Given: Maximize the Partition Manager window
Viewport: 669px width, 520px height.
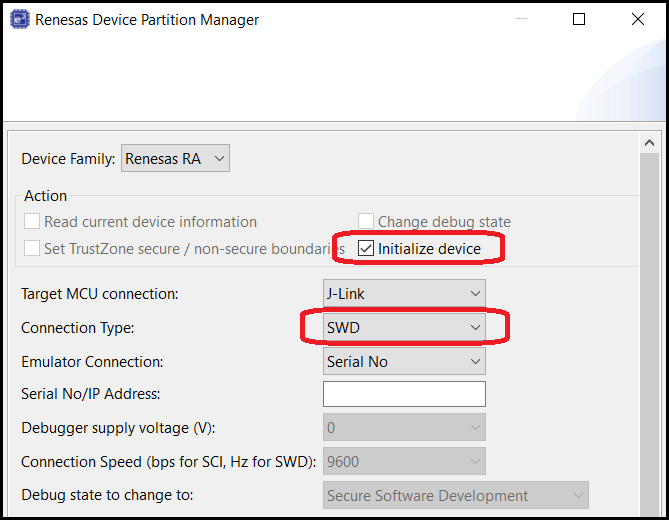Looking at the screenshot, I should click(x=579, y=19).
